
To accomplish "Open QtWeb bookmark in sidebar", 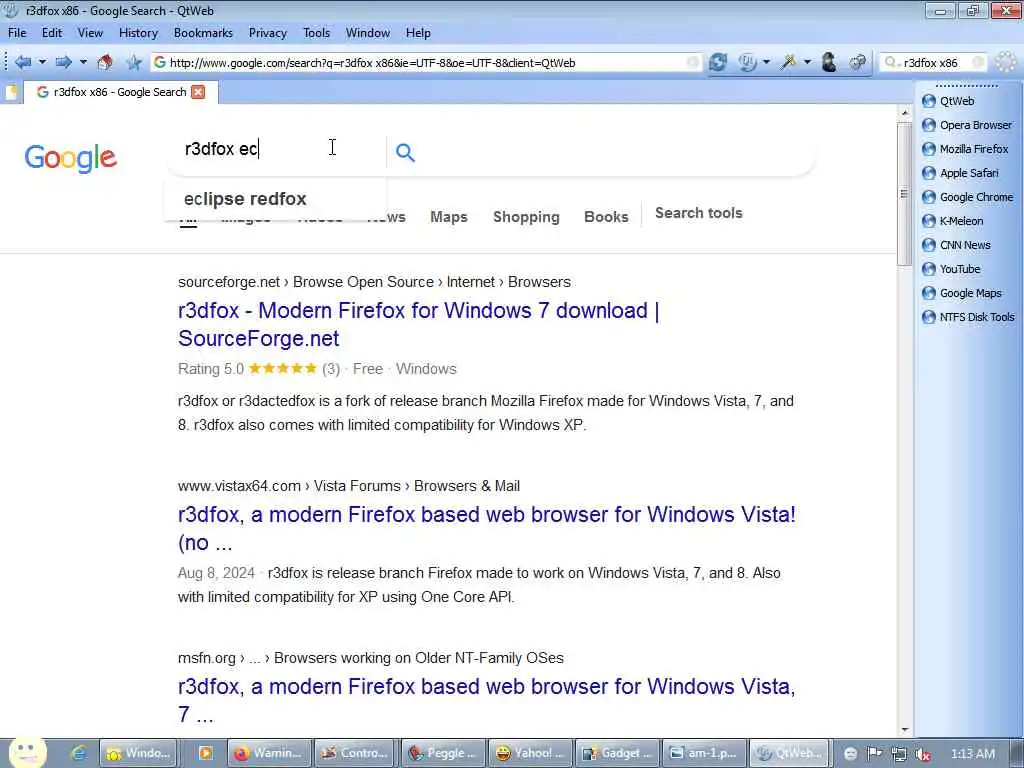I will click(x=948, y=101).
